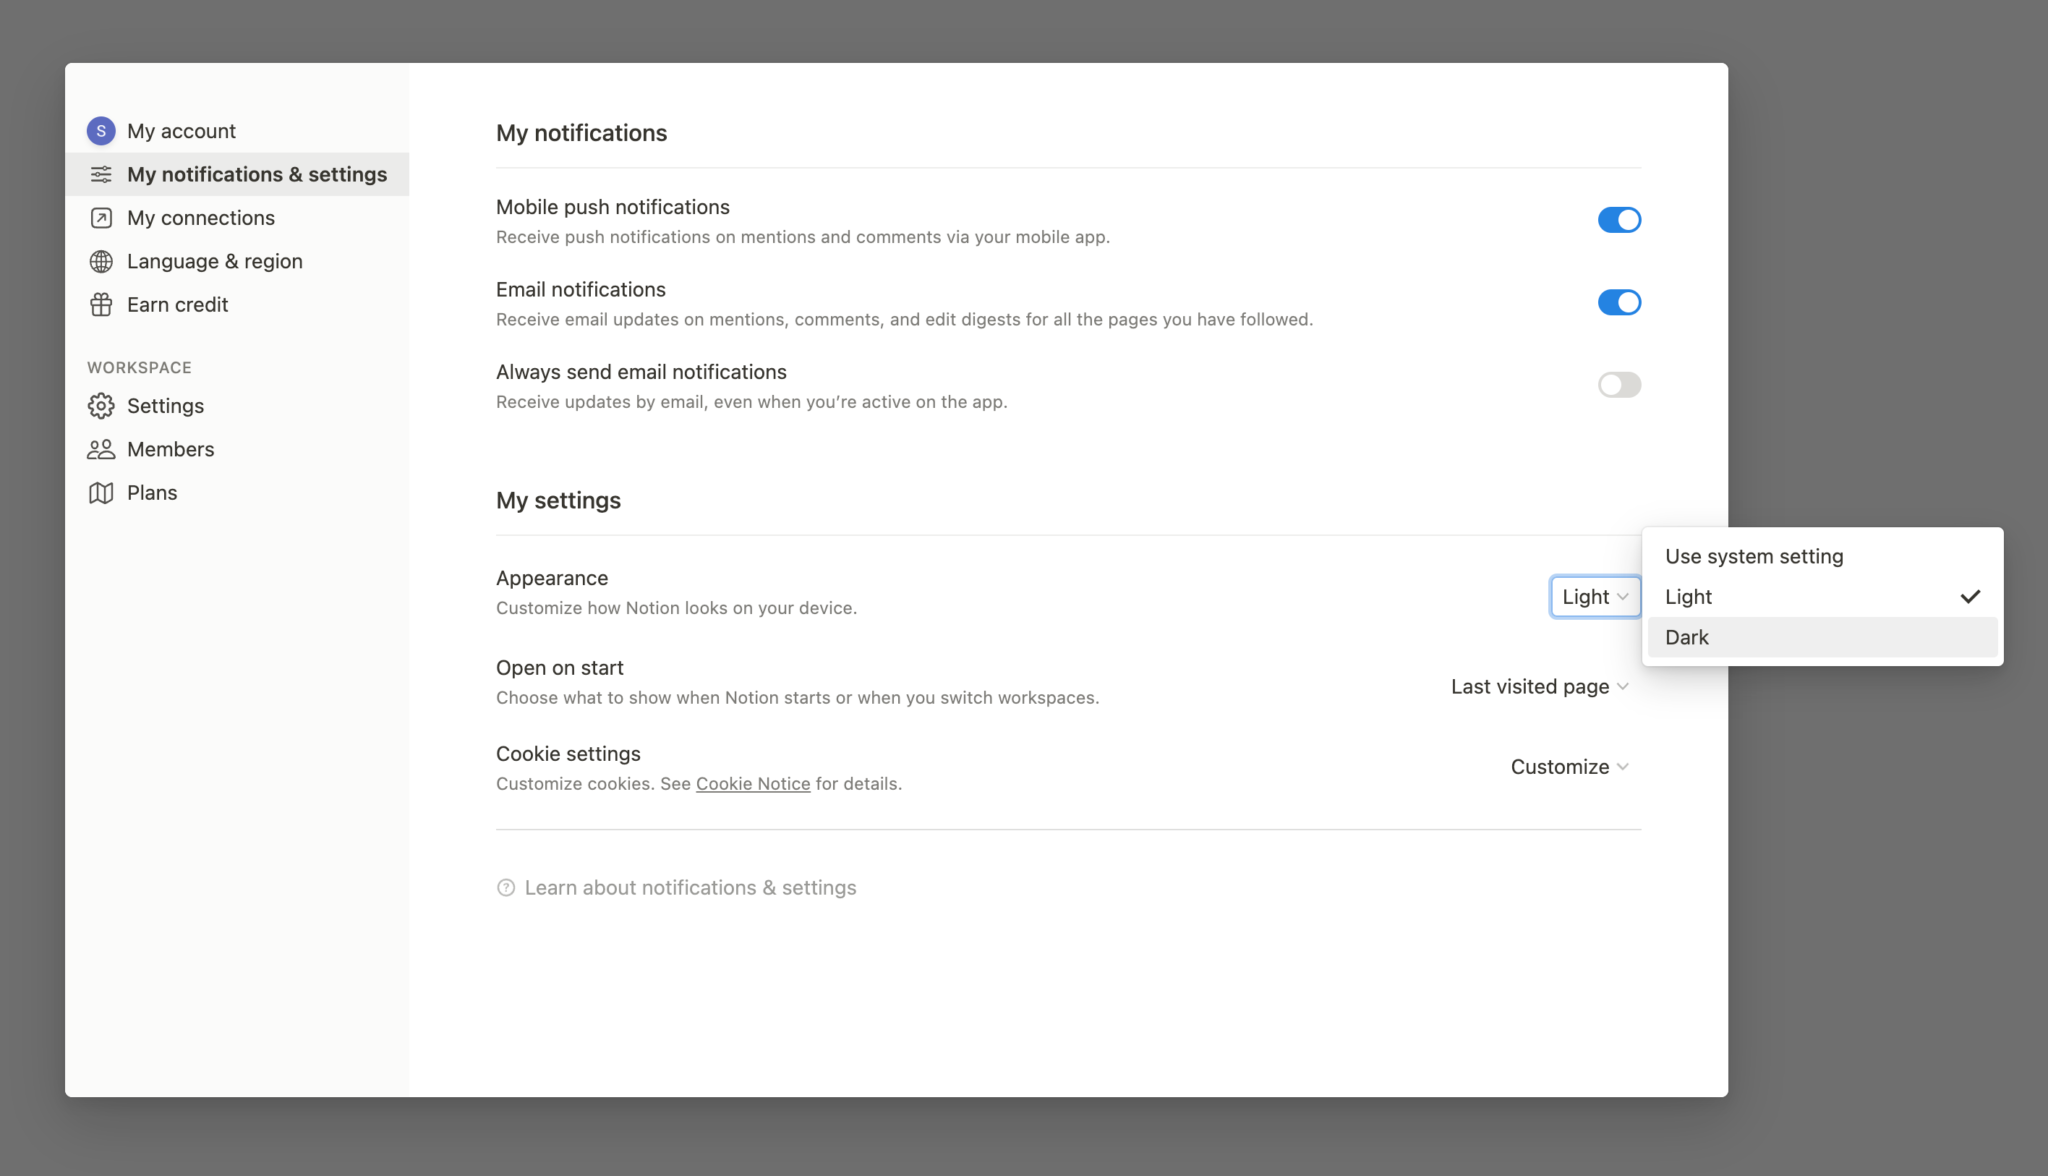Choose Use system setting in the menu
This screenshot has height=1176, width=2048.
(x=1754, y=556)
